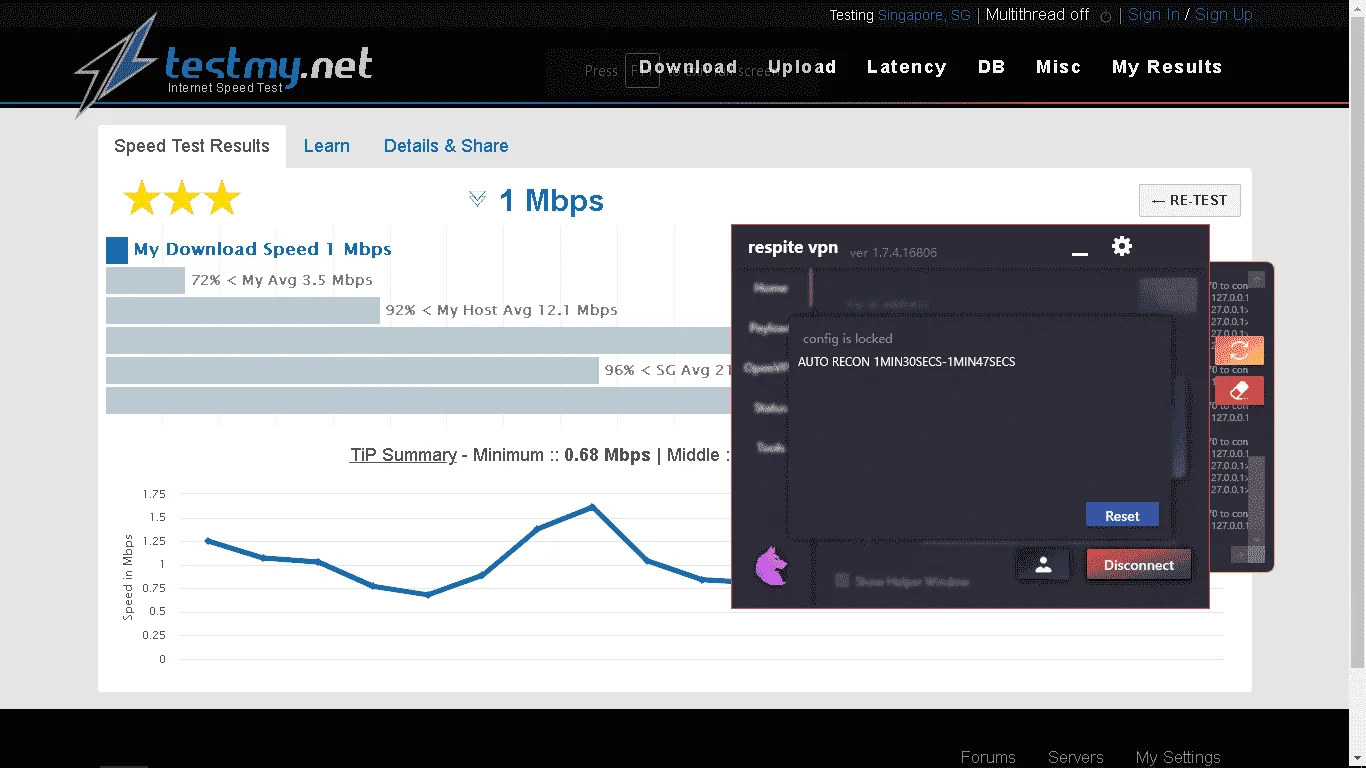Click the lowest dip point on speed chart
The height and width of the screenshot is (768, 1366).
coord(428,595)
